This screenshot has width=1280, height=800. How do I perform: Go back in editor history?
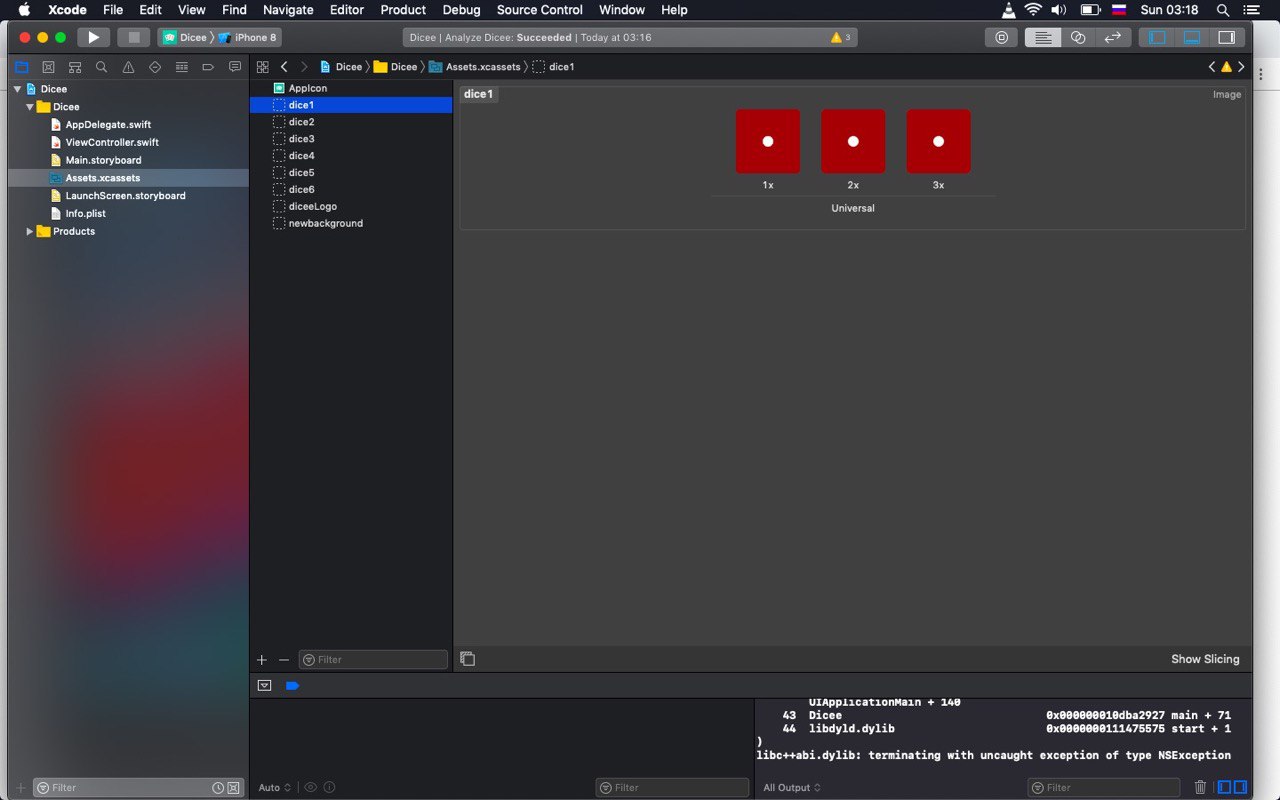(x=284, y=67)
